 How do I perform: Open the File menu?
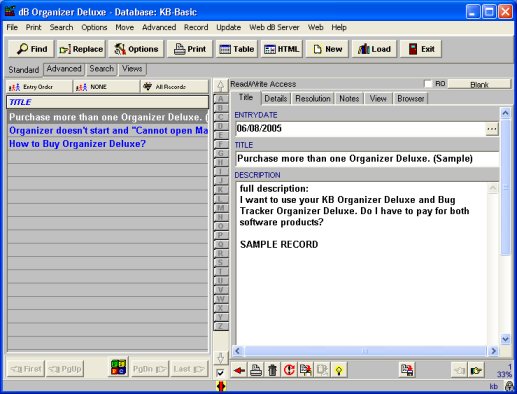click(x=12, y=27)
